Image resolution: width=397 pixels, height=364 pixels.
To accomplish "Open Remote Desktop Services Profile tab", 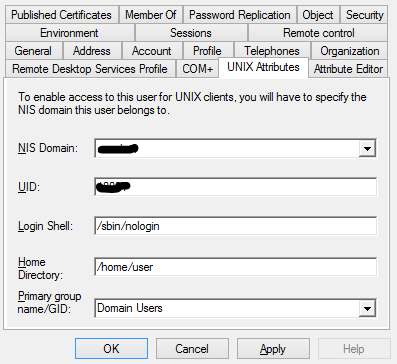I will click(x=90, y=69).
